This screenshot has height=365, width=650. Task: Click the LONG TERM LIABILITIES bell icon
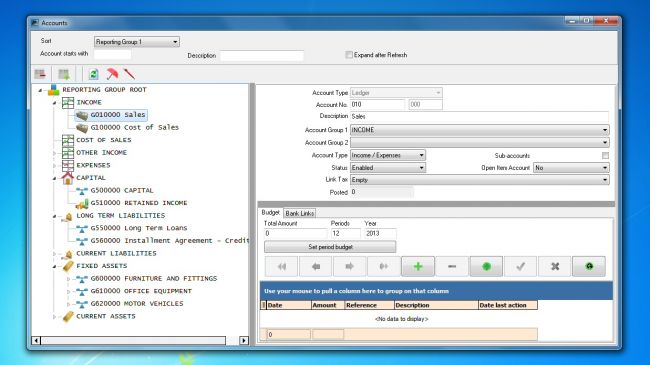click(68, 216)
